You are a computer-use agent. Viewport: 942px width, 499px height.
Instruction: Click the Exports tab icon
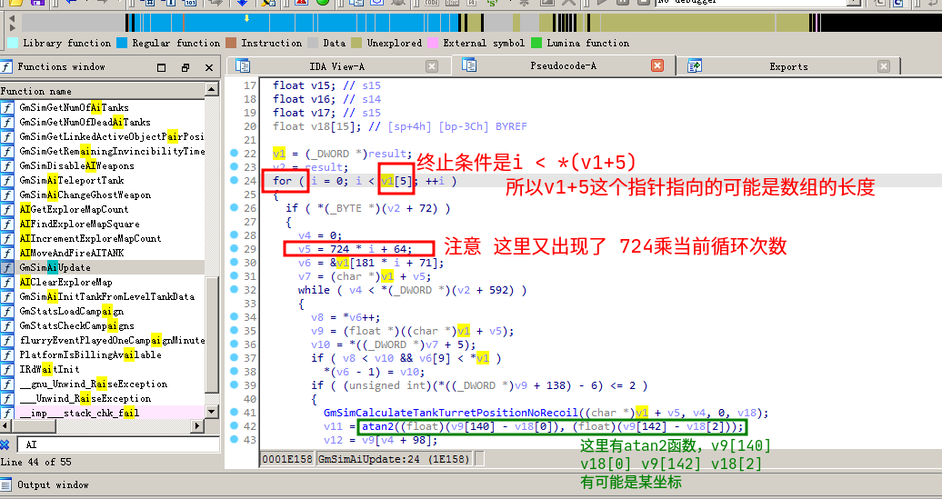point(695,66)
